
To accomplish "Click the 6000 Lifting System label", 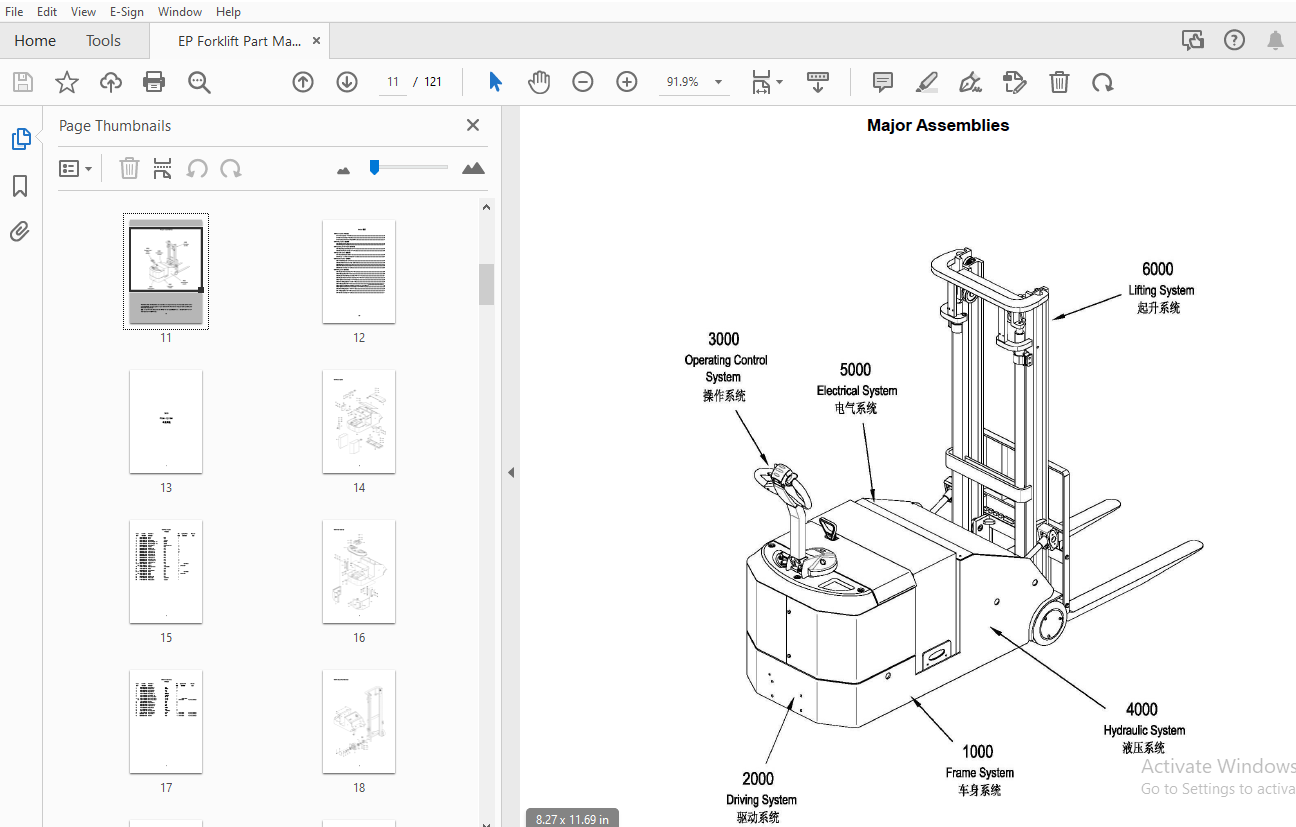I will click(x=1160, y=288).
